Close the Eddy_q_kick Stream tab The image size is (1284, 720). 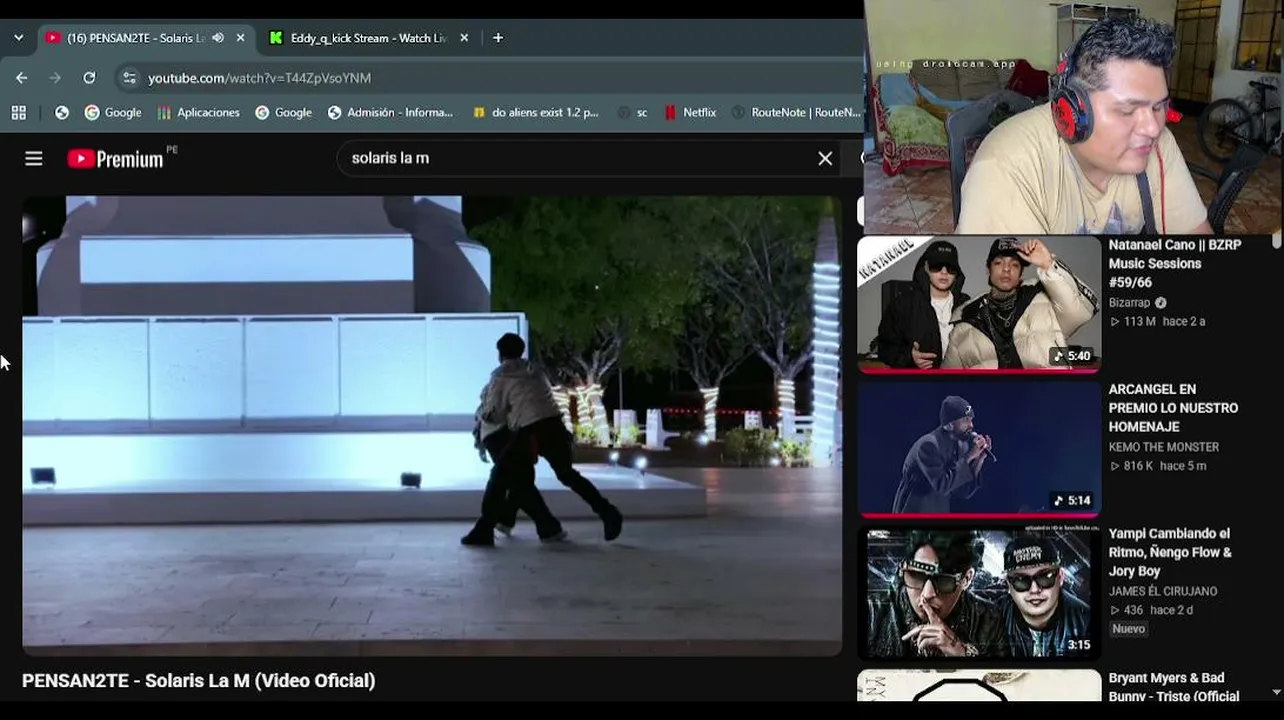pos(464,38)
